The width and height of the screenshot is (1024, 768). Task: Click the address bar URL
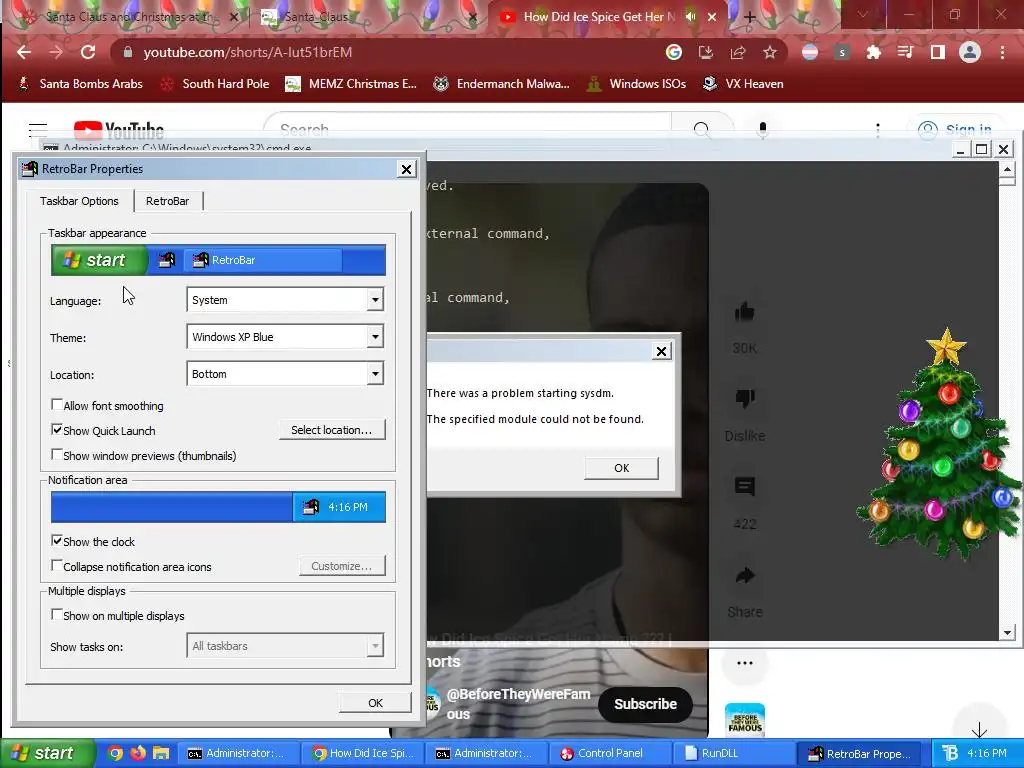(x=248, y=52)
